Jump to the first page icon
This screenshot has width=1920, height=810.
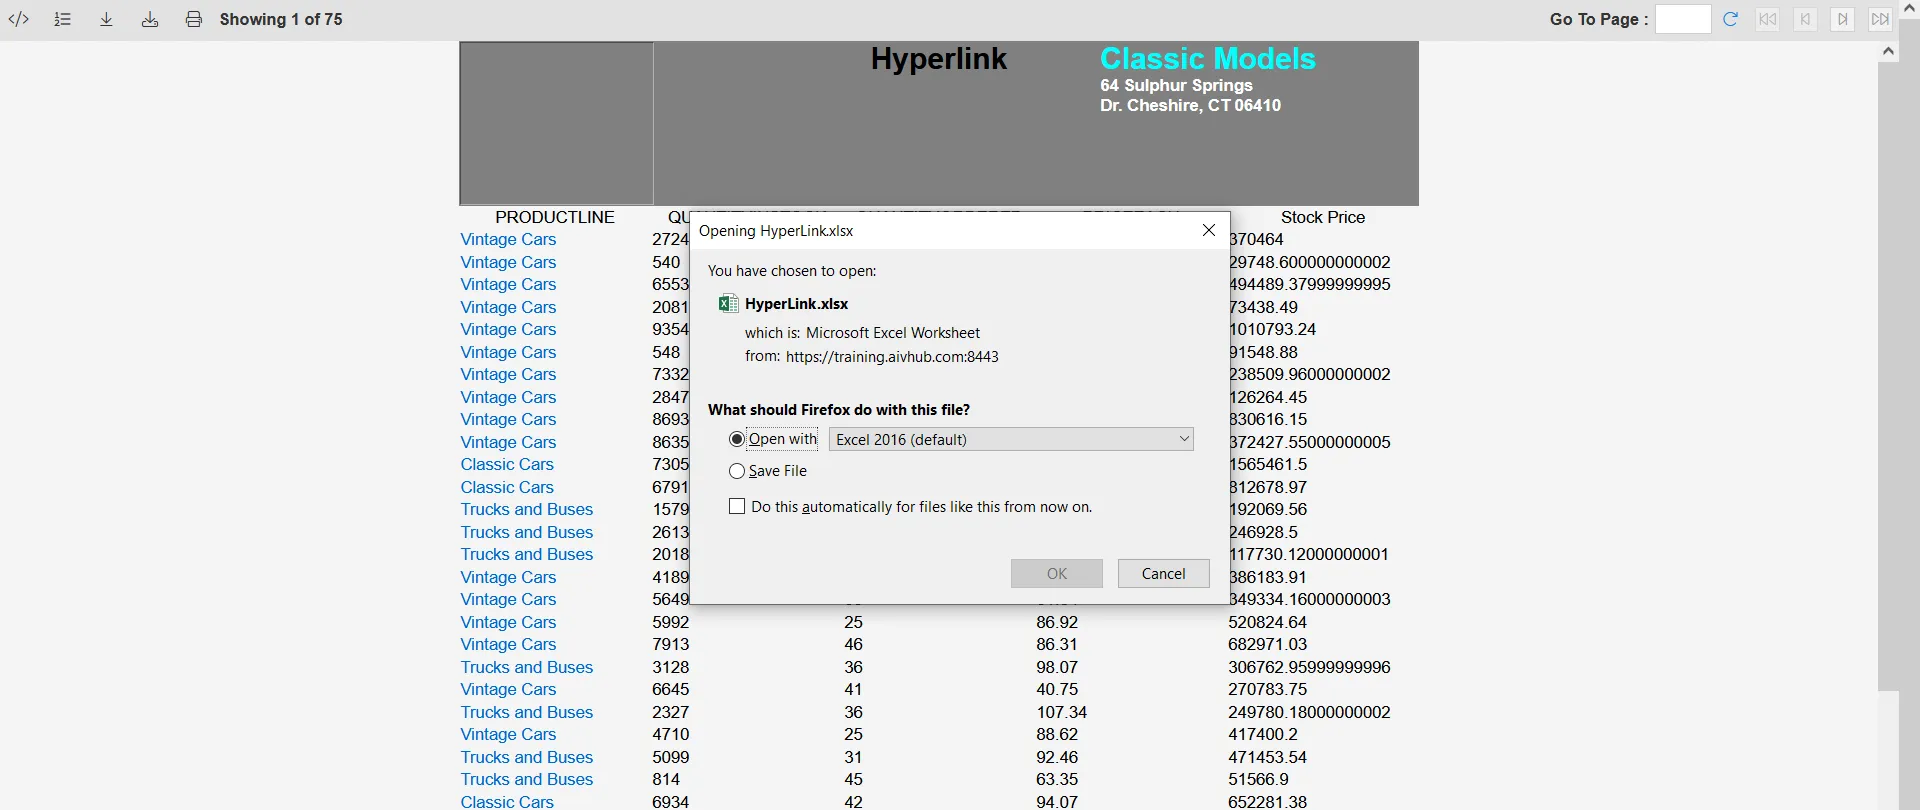click(1768, 19)
